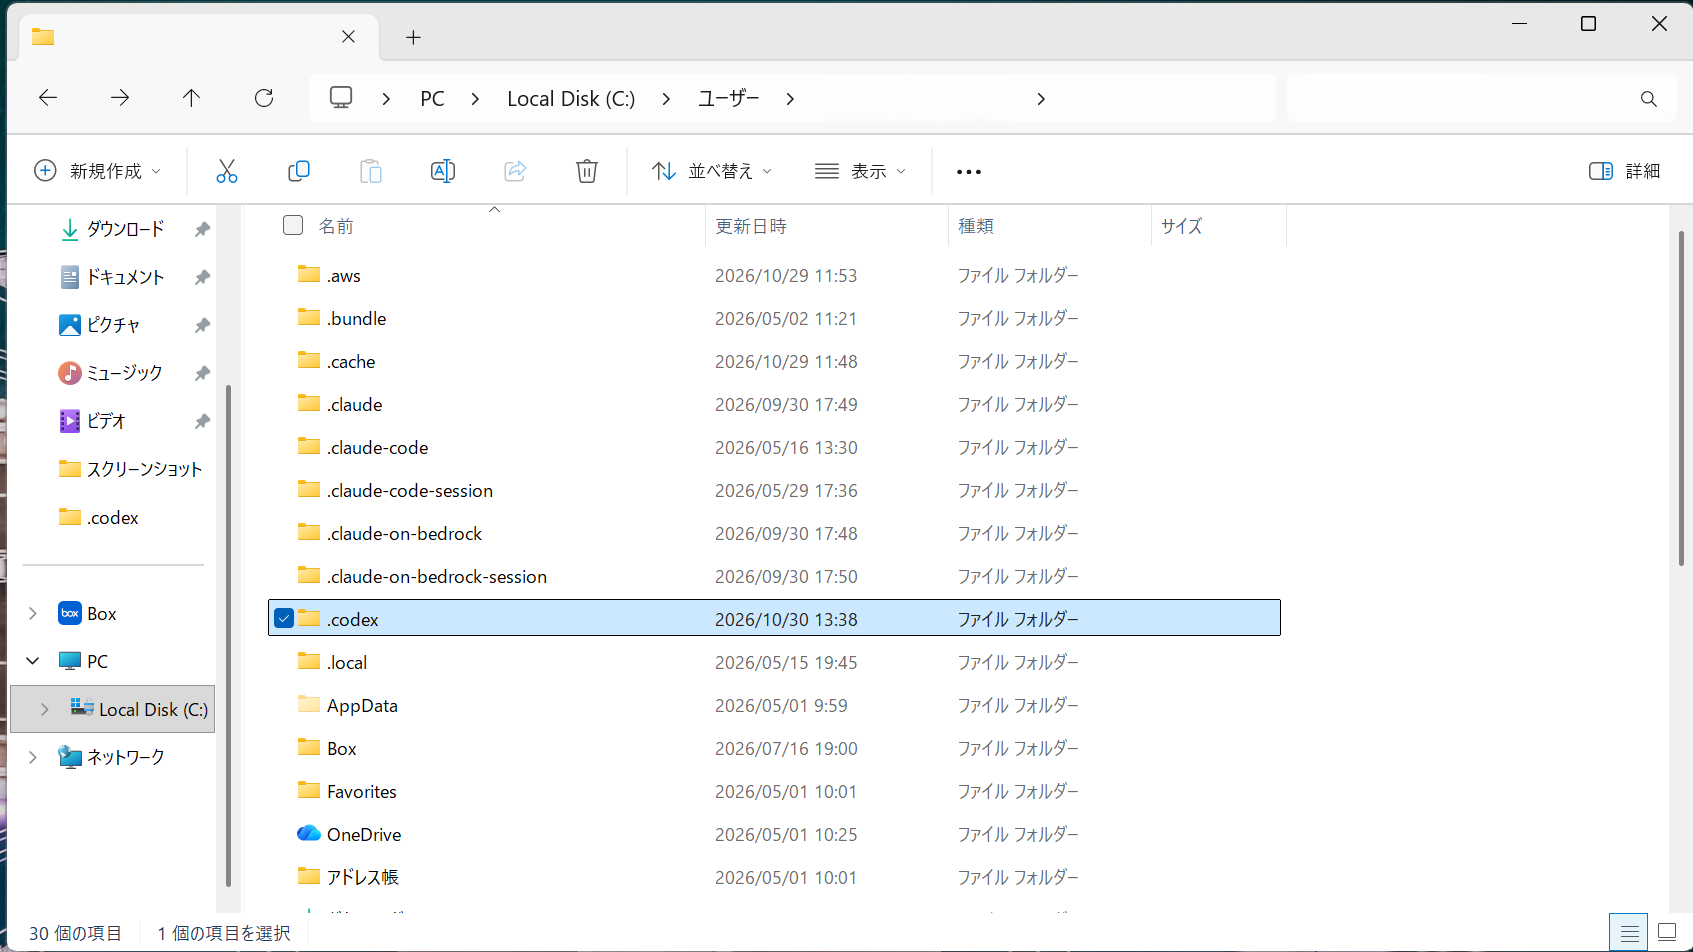The width and height of the screenshot is (1693, 952).
Task: Expand the Local Disk (C:) tree node
Action: pos(45,709)
